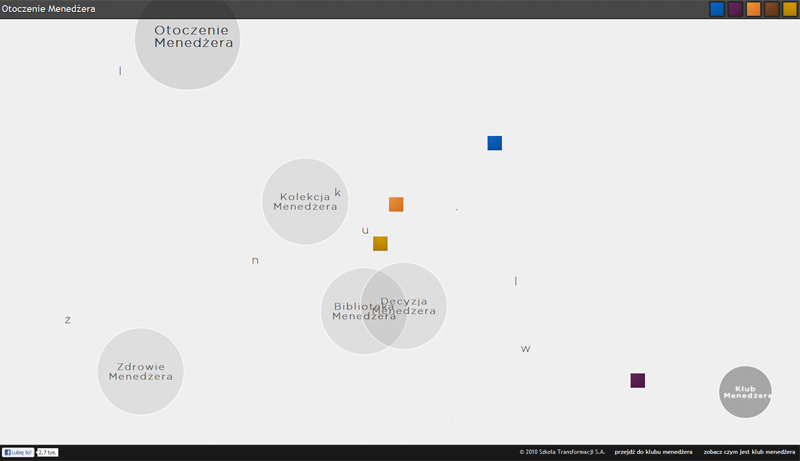800x461 pixels.
Task: Click the blue square in the top bar
Action: tap(717, 9)
